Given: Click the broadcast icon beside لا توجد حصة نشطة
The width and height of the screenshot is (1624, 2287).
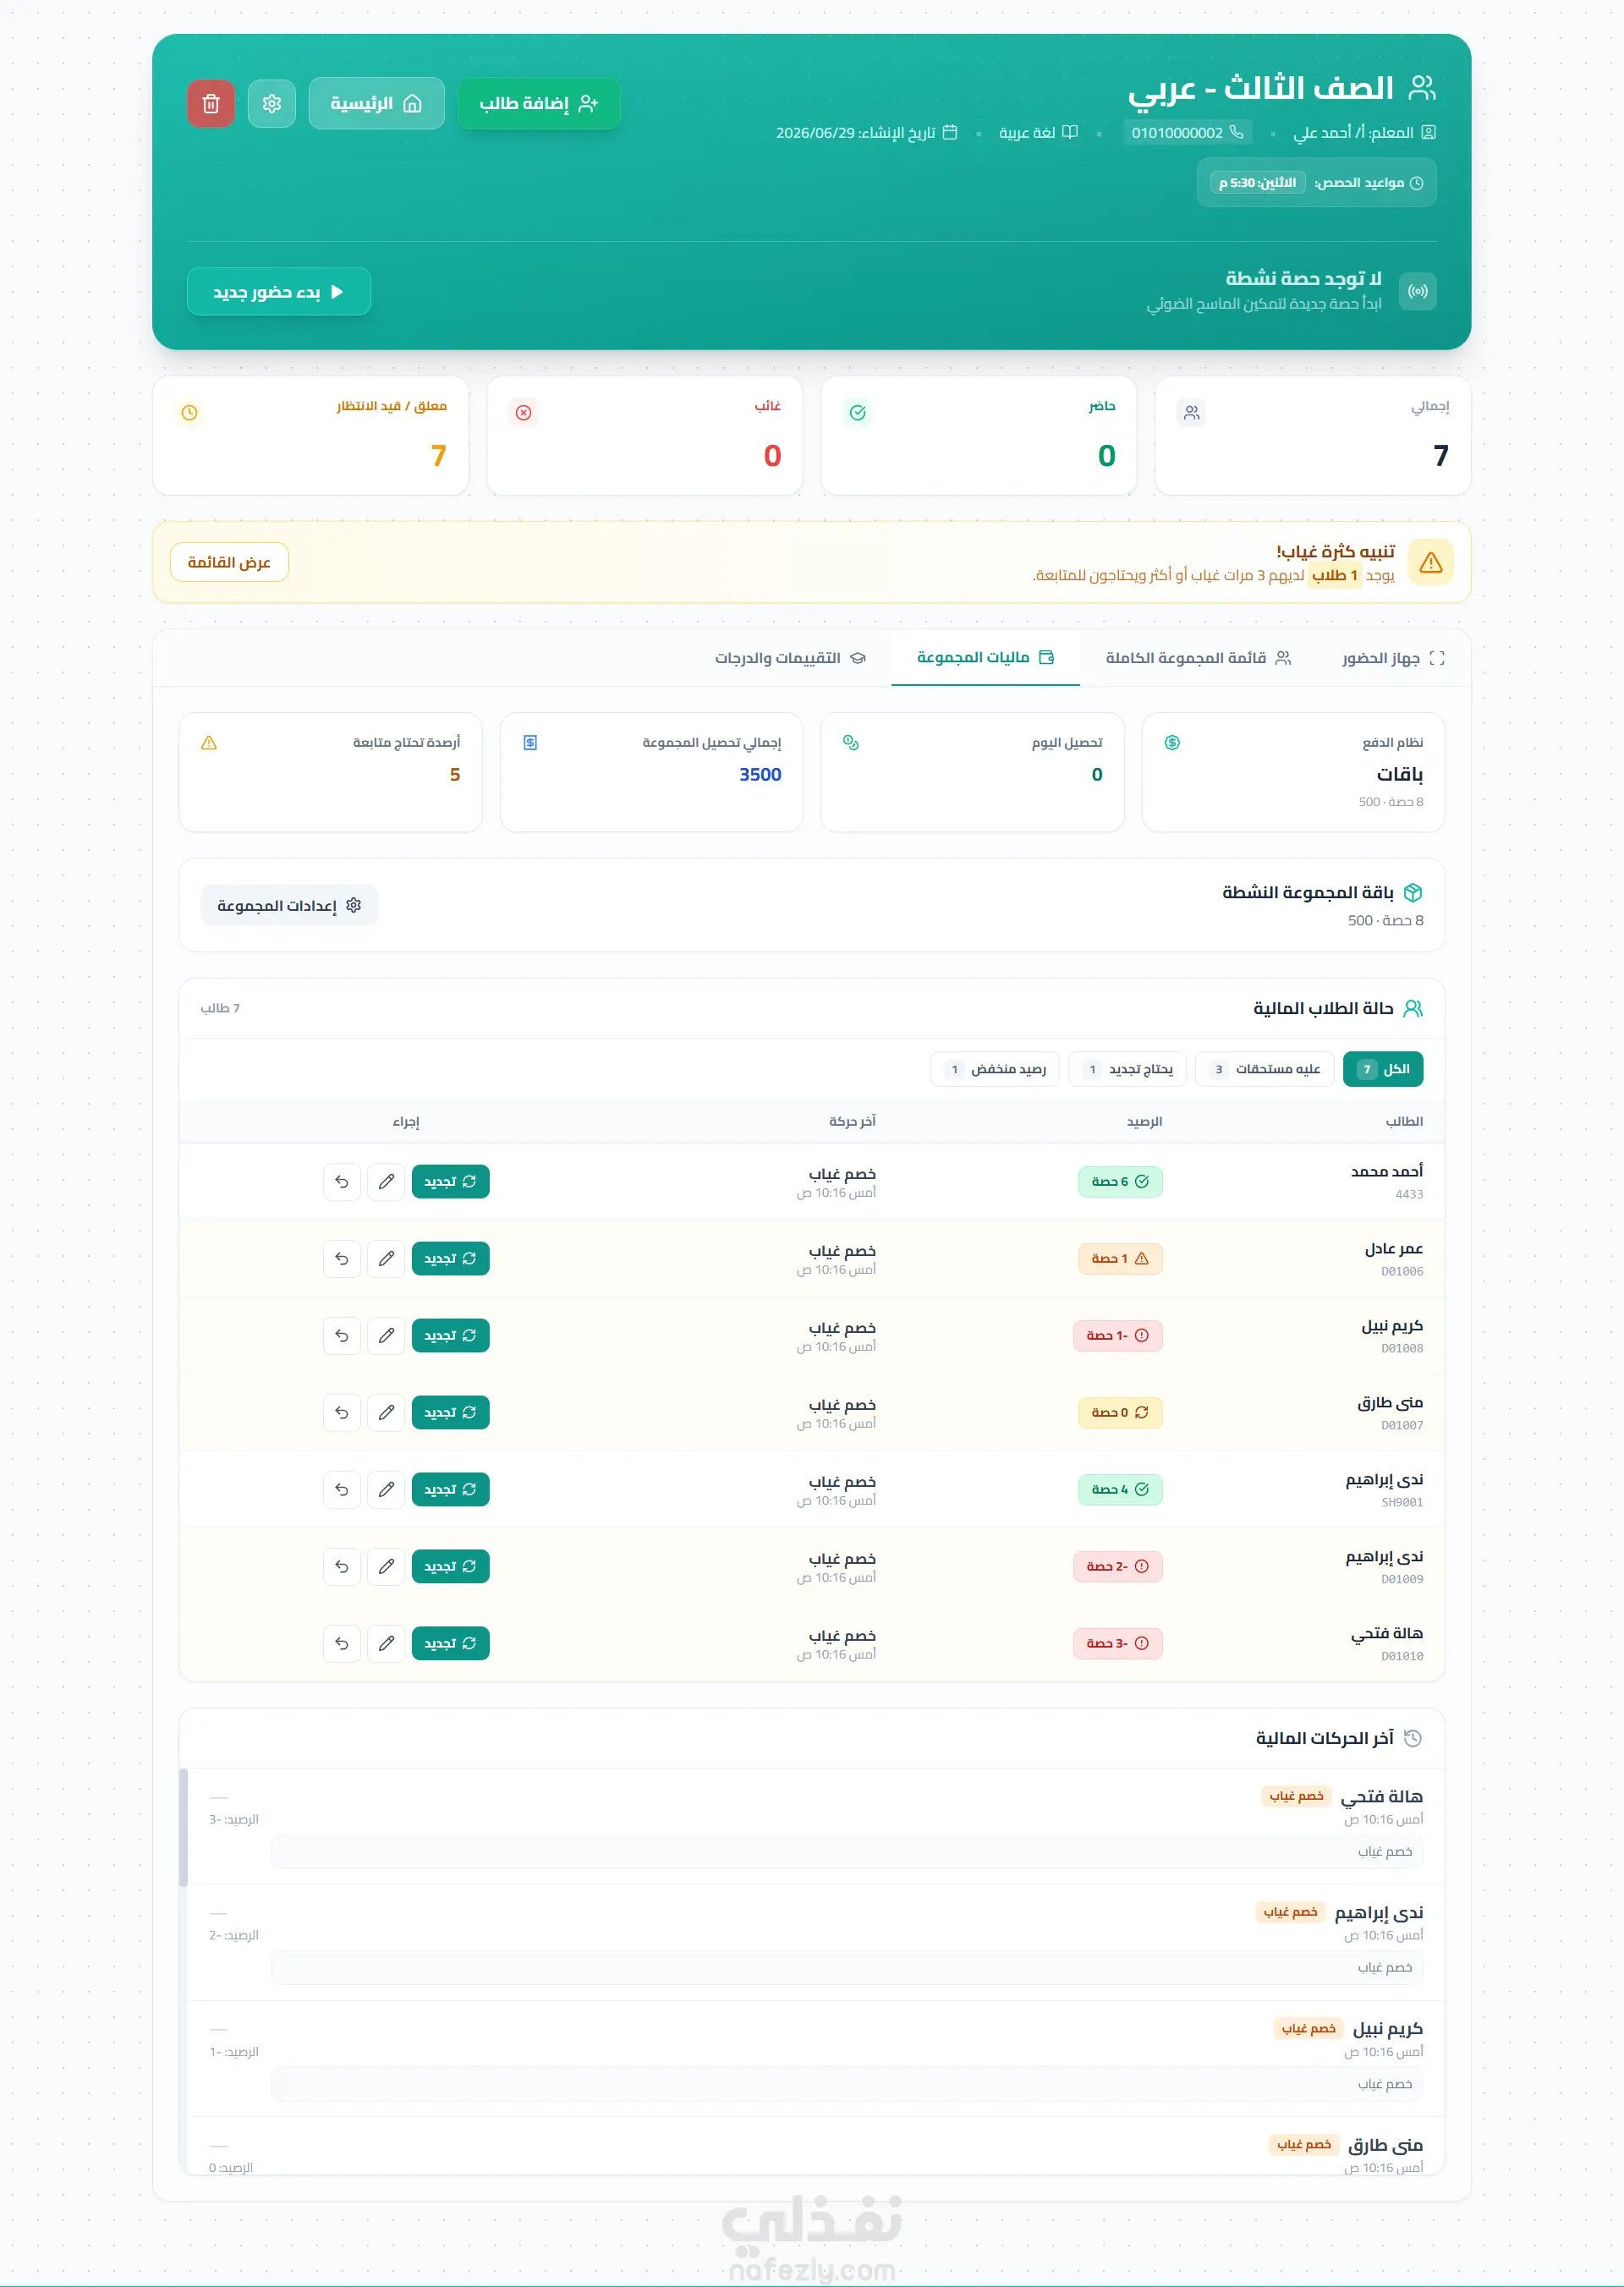Looking at the screenshot, I should (x=1418, y=292).
